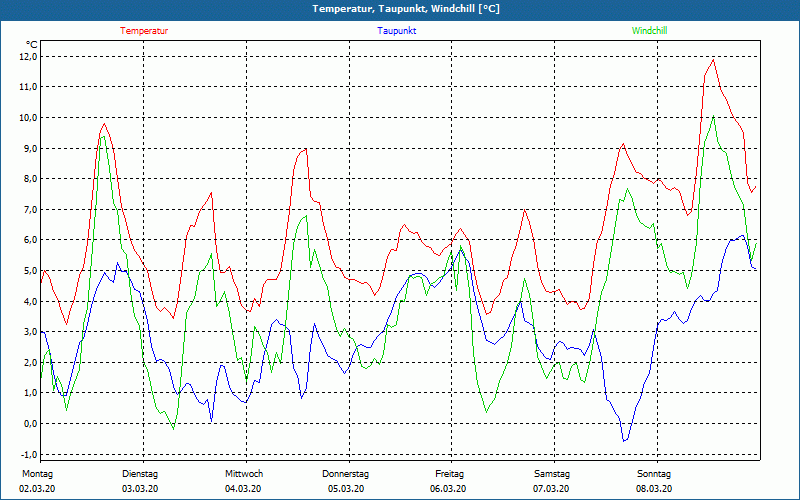Click the date 06.03.20
Image resolution: width=800 pixels, height=500 pixels.
point(448,489)
